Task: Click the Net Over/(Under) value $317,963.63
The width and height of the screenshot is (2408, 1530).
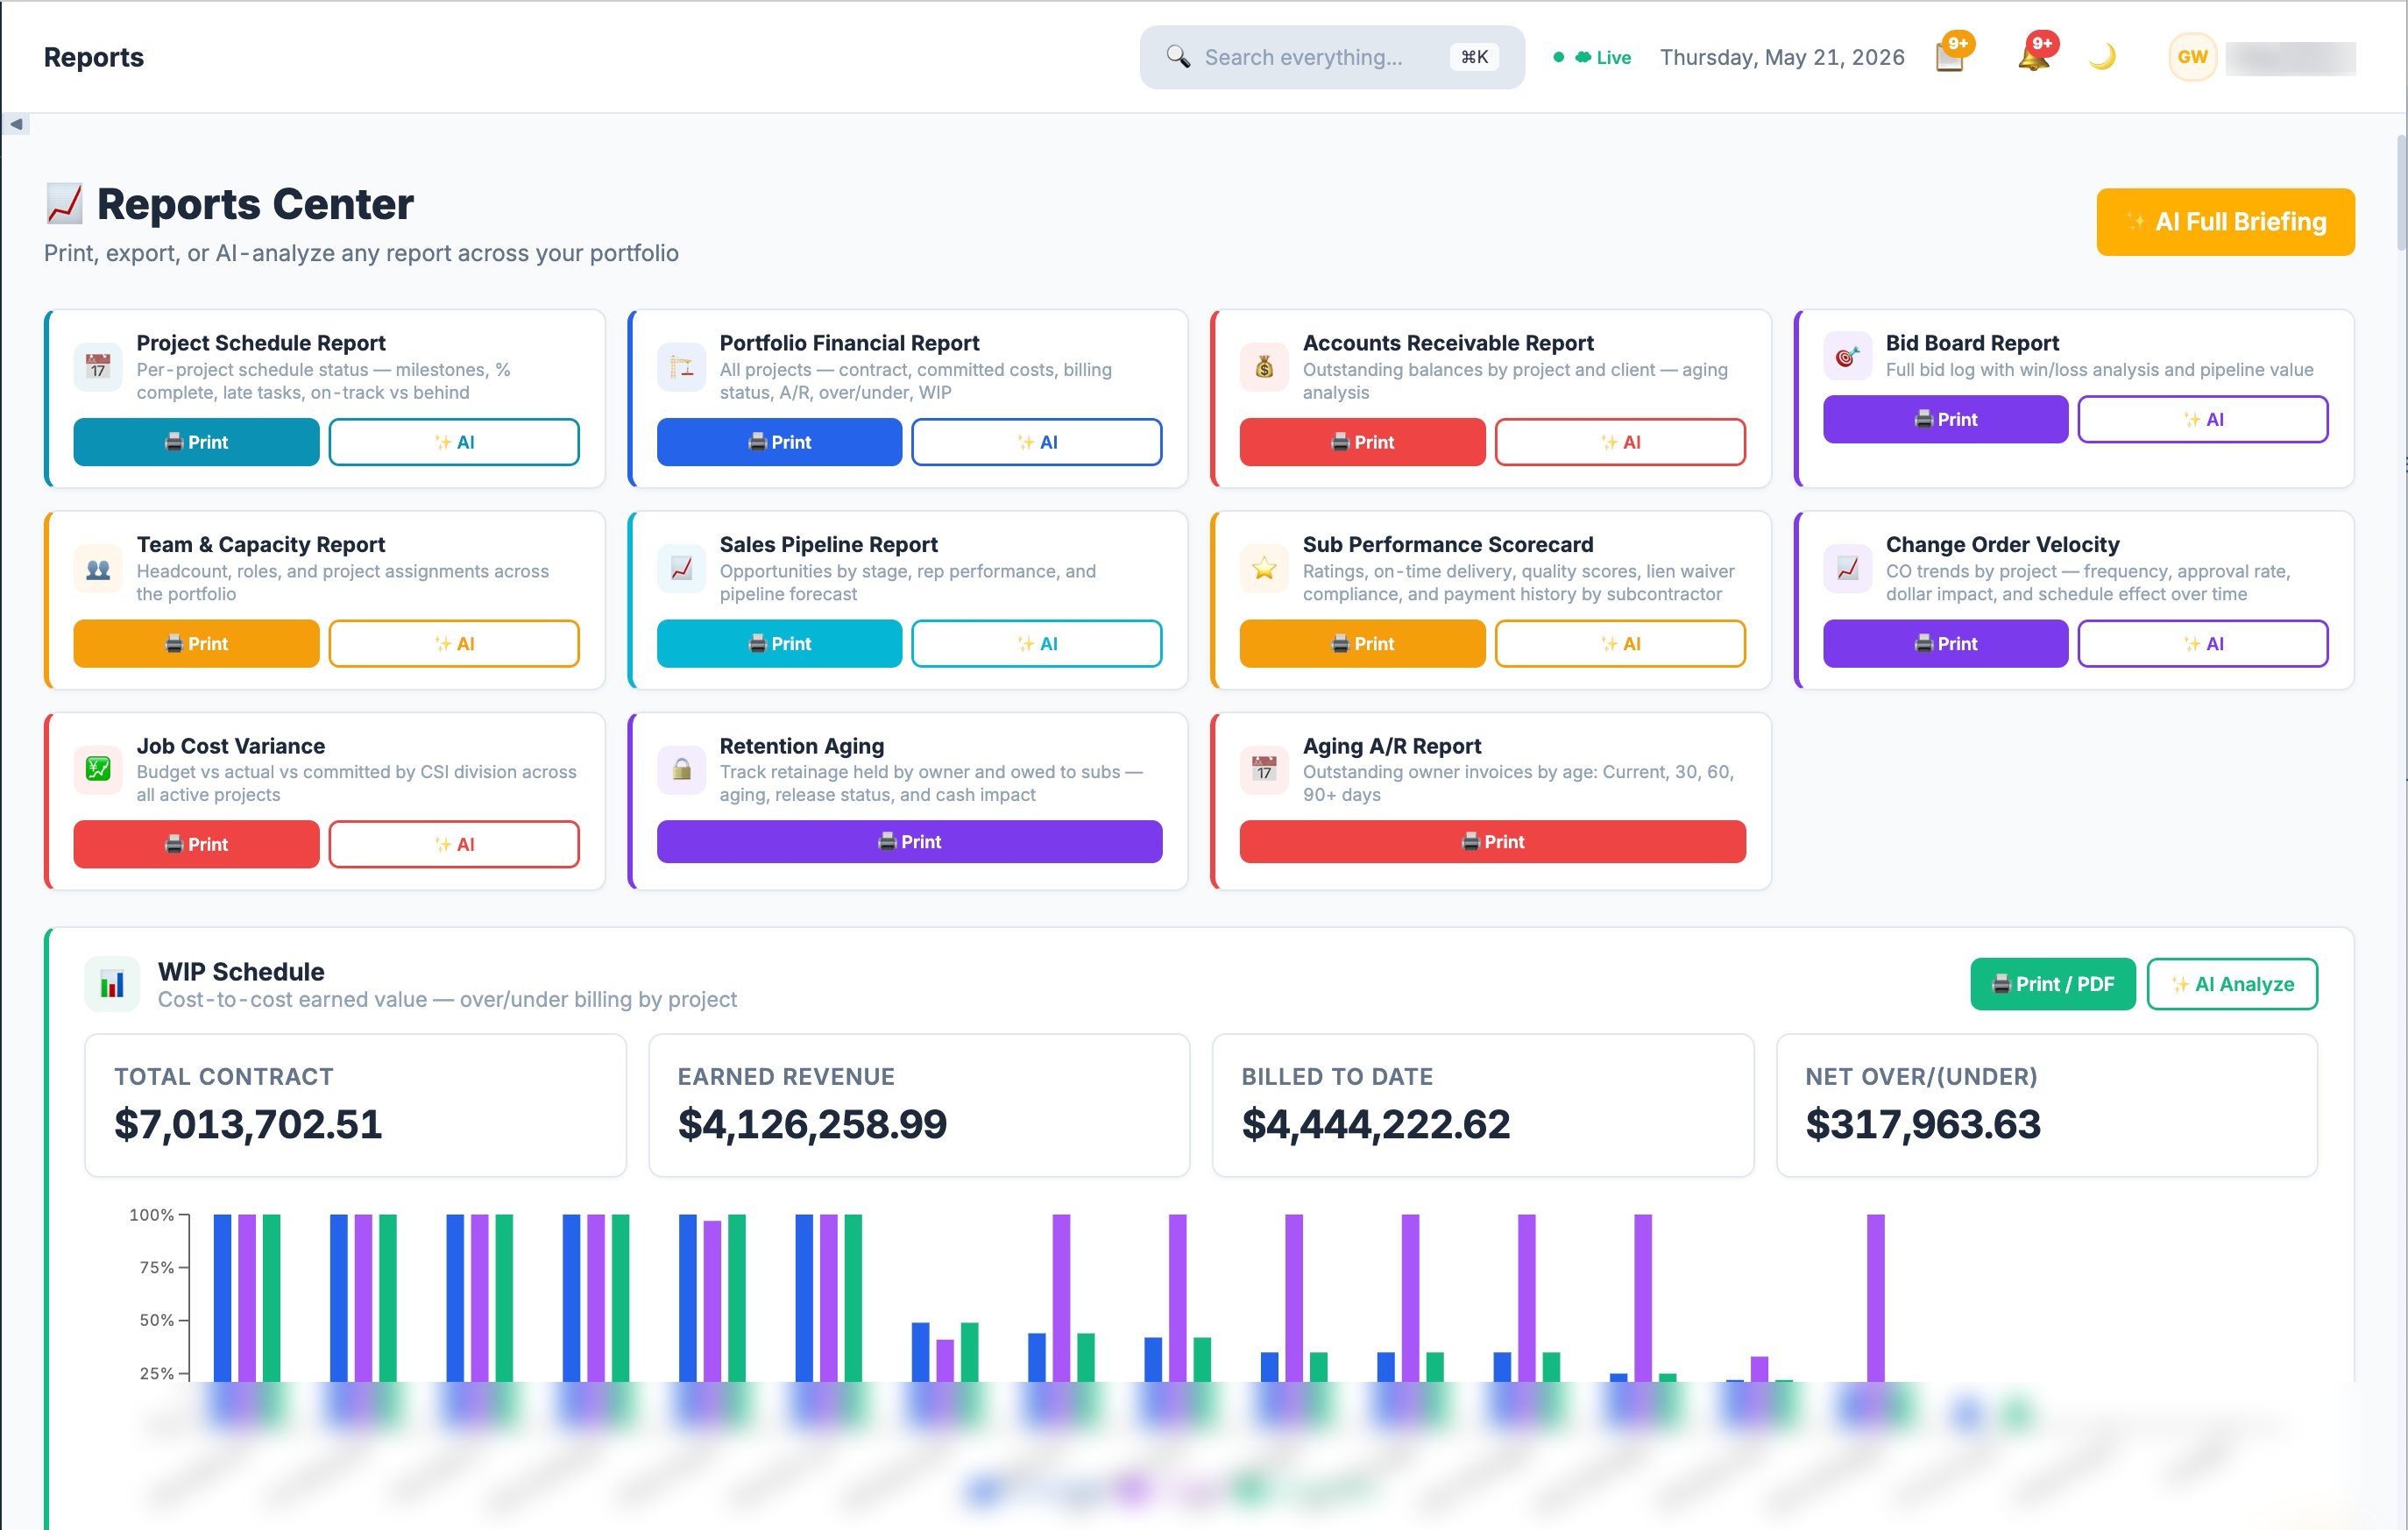Action: pyautogui.click(x=1923, y=1125)
